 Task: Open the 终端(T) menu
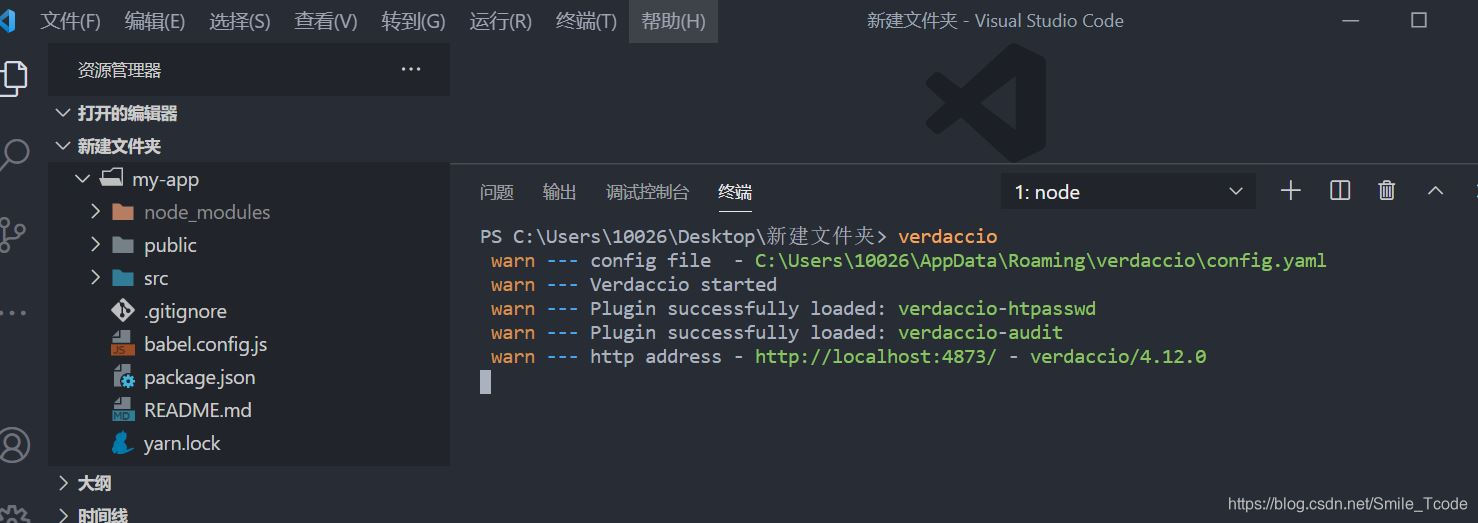586,21
